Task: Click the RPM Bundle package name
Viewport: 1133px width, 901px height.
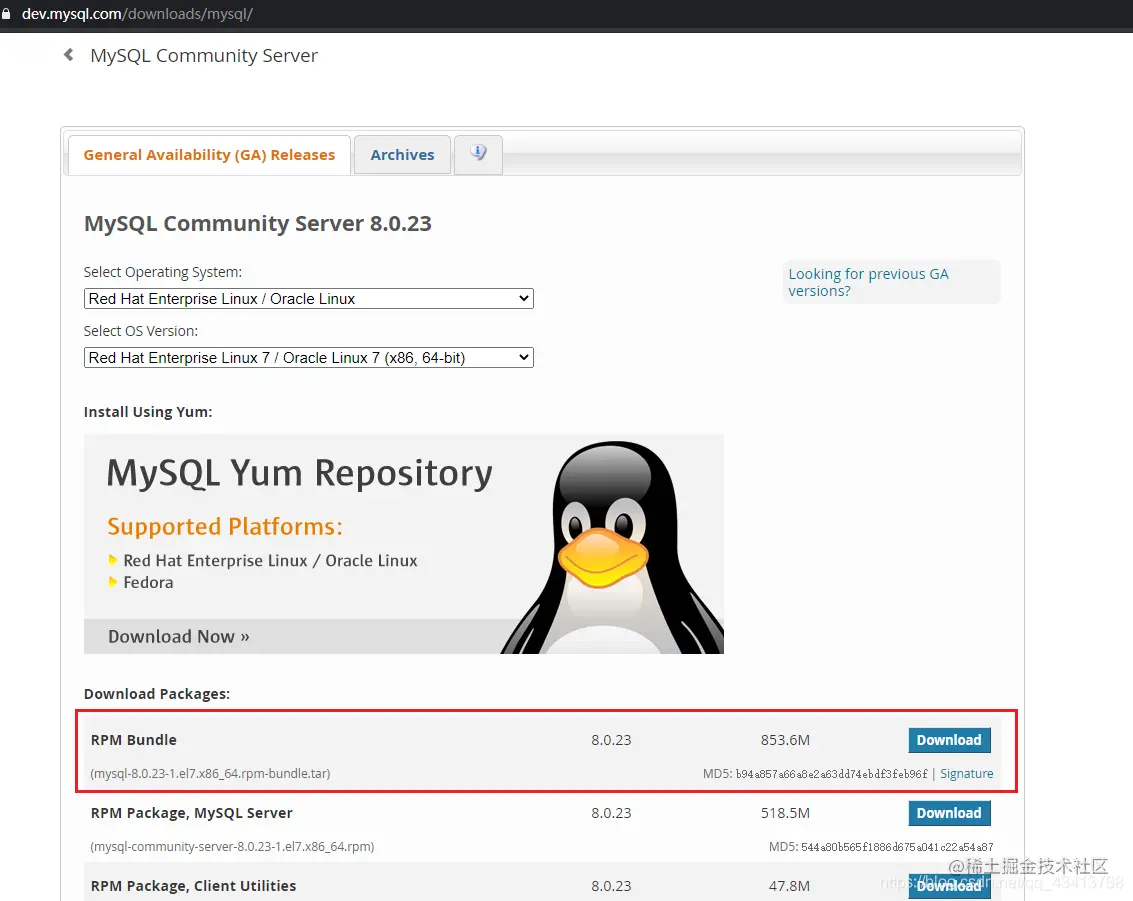Action: click(134, 740)
